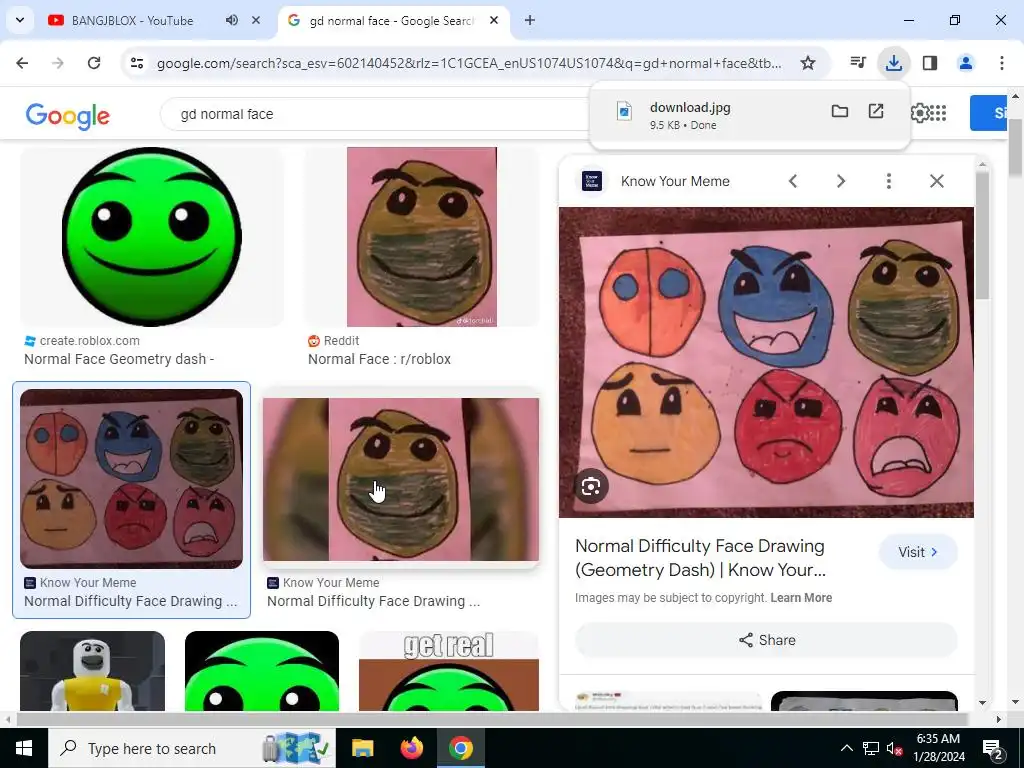Click the preview panel scrollbar thumb

pos(982,235)
